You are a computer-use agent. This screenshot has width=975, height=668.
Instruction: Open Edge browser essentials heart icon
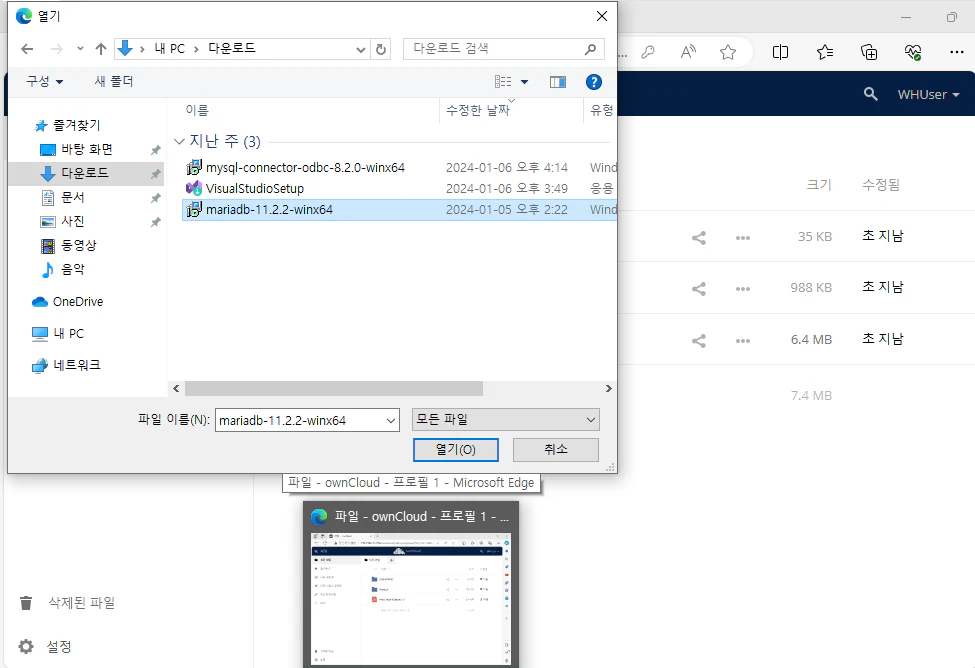(x=913, y=52)
